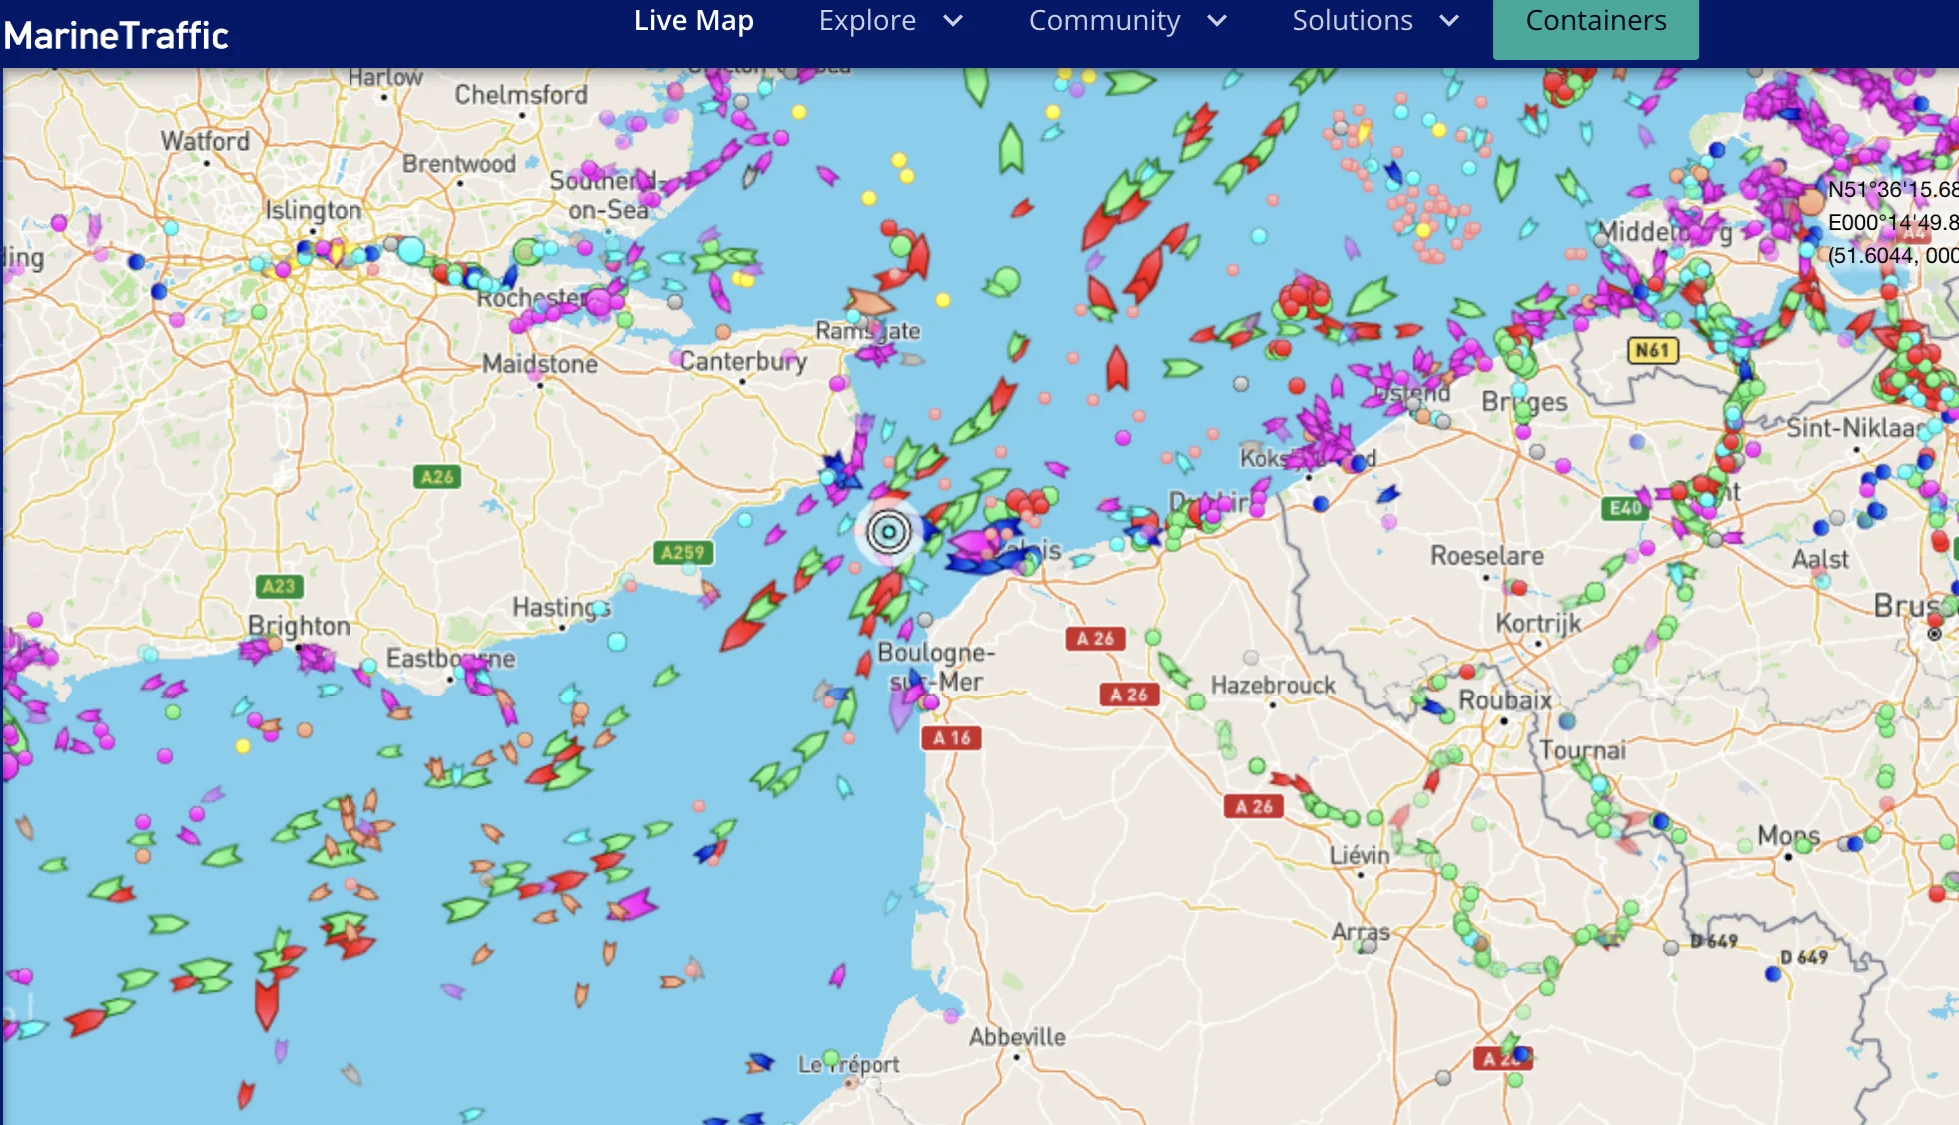Click the Sint-Niklaas city label
The width and height of the screenshot is (1959, 1125).
tap(1855, 428)
